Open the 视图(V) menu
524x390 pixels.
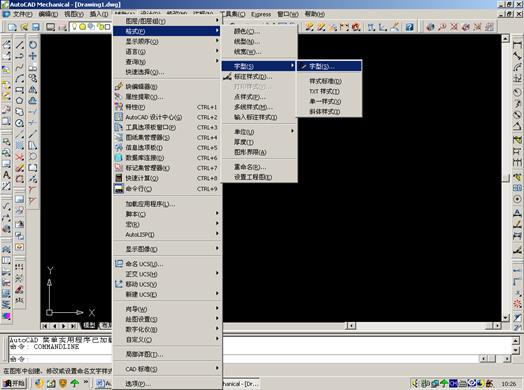coord(74,14)
